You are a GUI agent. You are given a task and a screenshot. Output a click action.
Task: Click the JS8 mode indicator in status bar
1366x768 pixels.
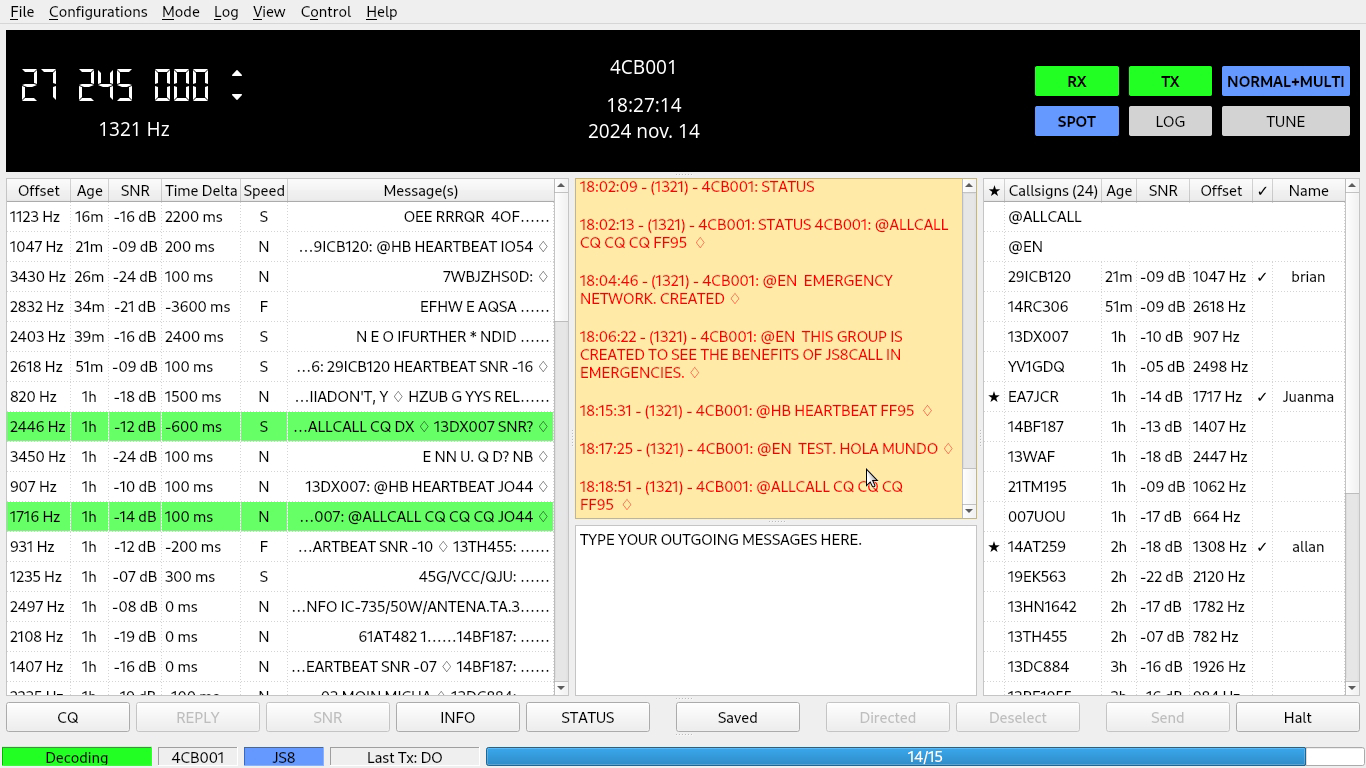284,757
